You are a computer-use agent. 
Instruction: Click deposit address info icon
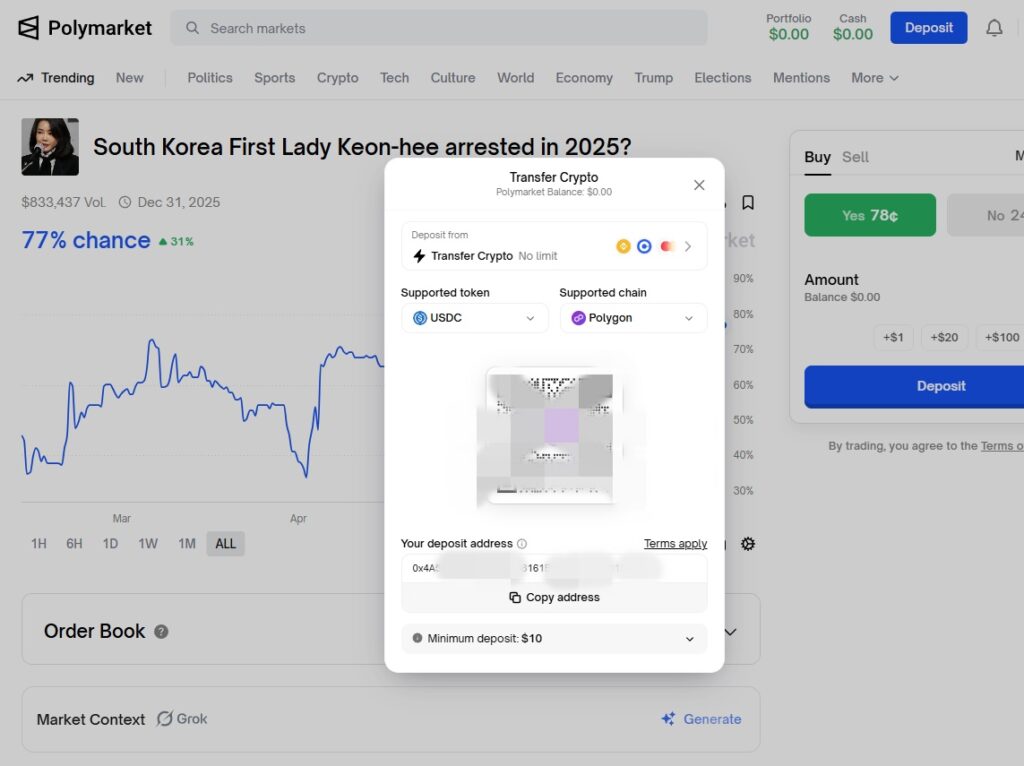tap(522, 543)
